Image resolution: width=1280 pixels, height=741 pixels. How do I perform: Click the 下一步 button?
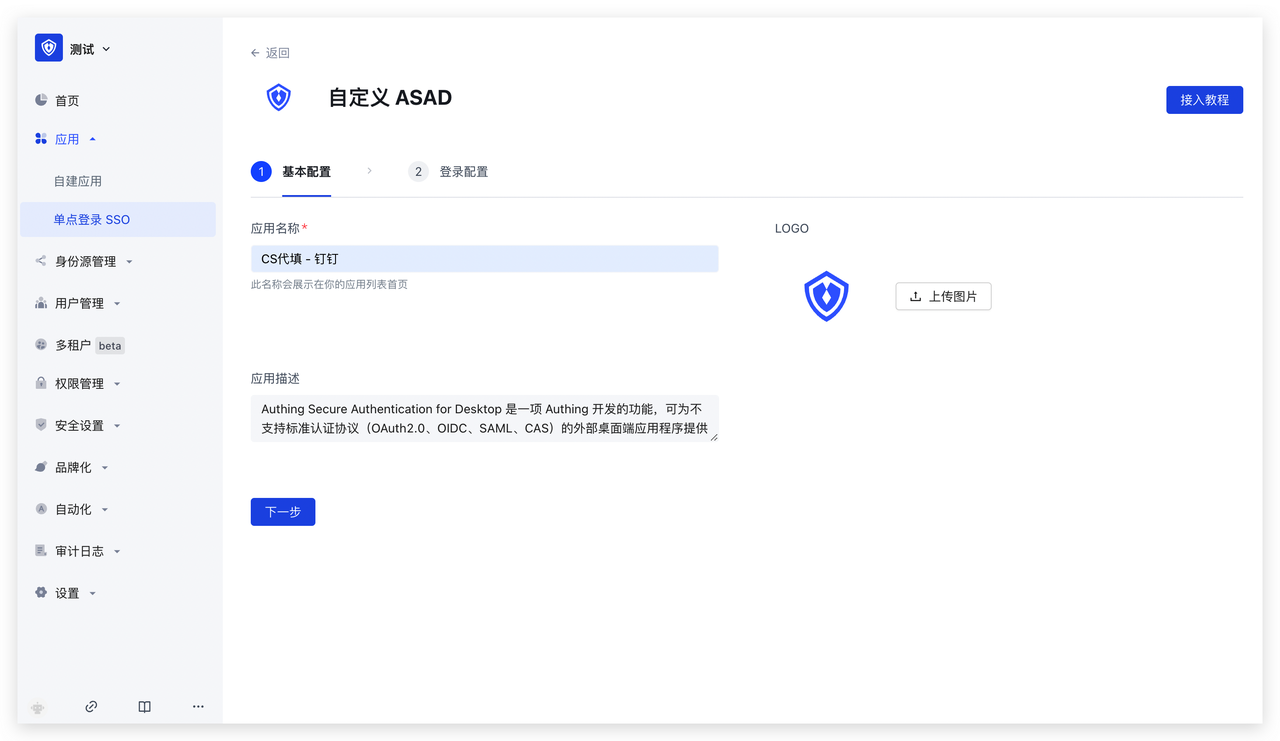point(283,512)
